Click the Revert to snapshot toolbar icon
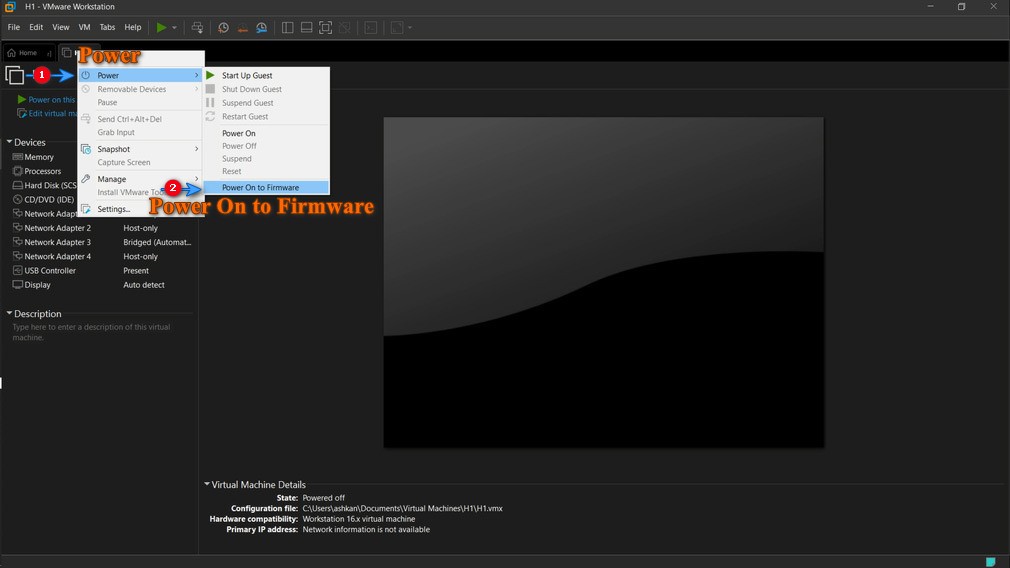The width and height of the screenshot is (1010, 568). click(x=242, y=28)
